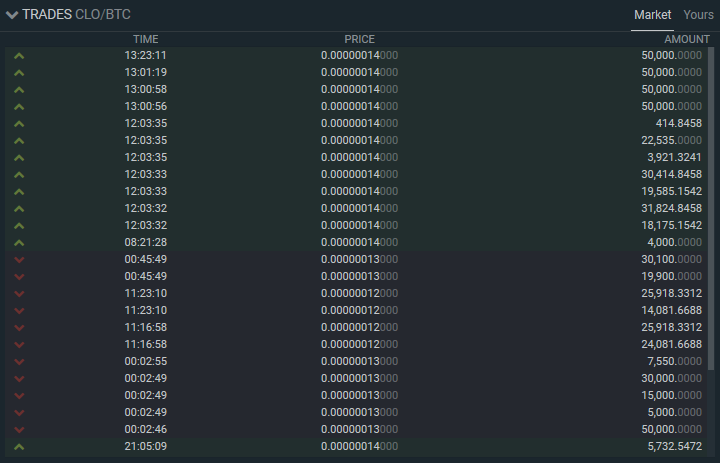Click the amount 22,535.0000
Screen dimensions: 720x463
click(671, 140)
